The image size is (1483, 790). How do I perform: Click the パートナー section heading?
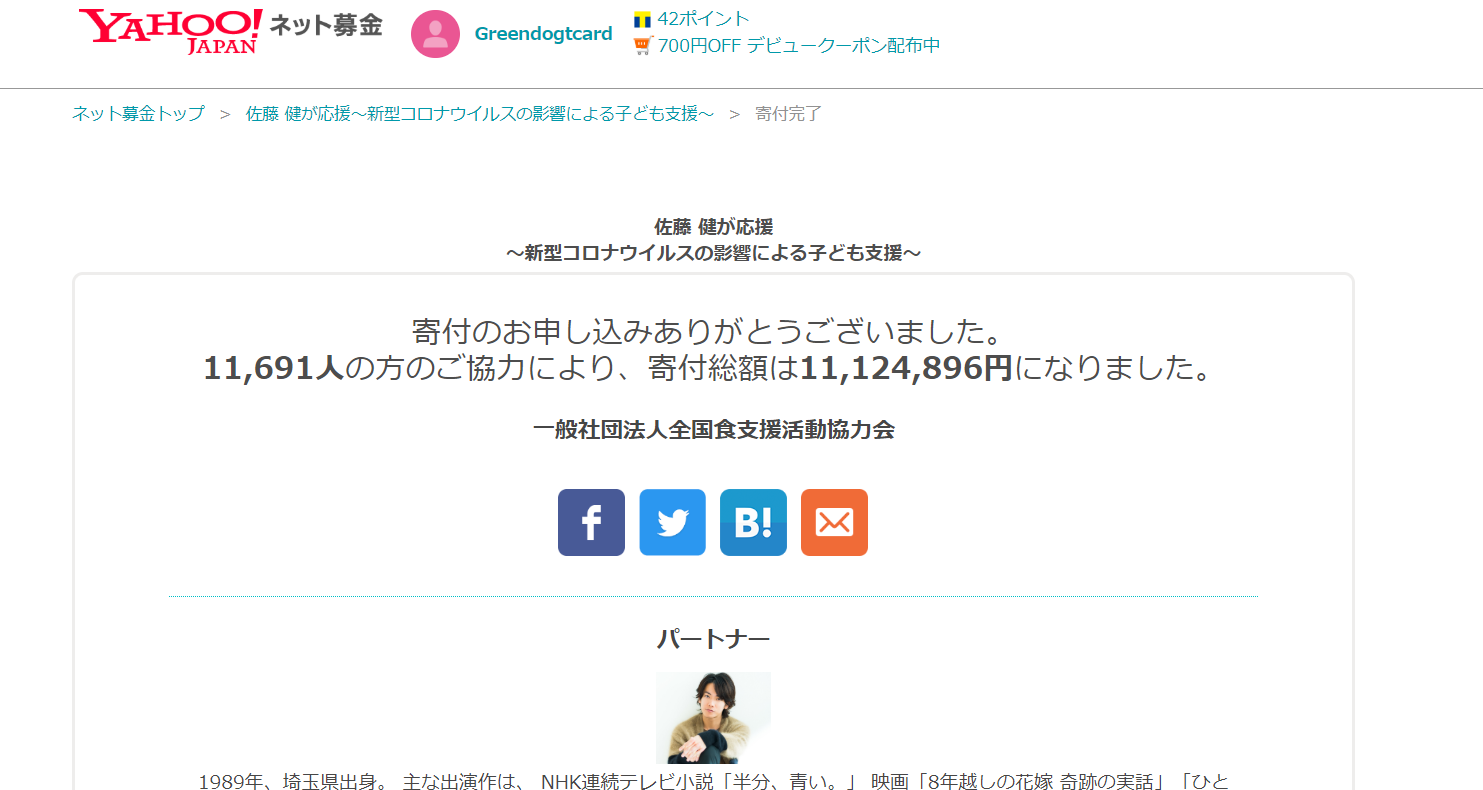[x=713, y=639]
